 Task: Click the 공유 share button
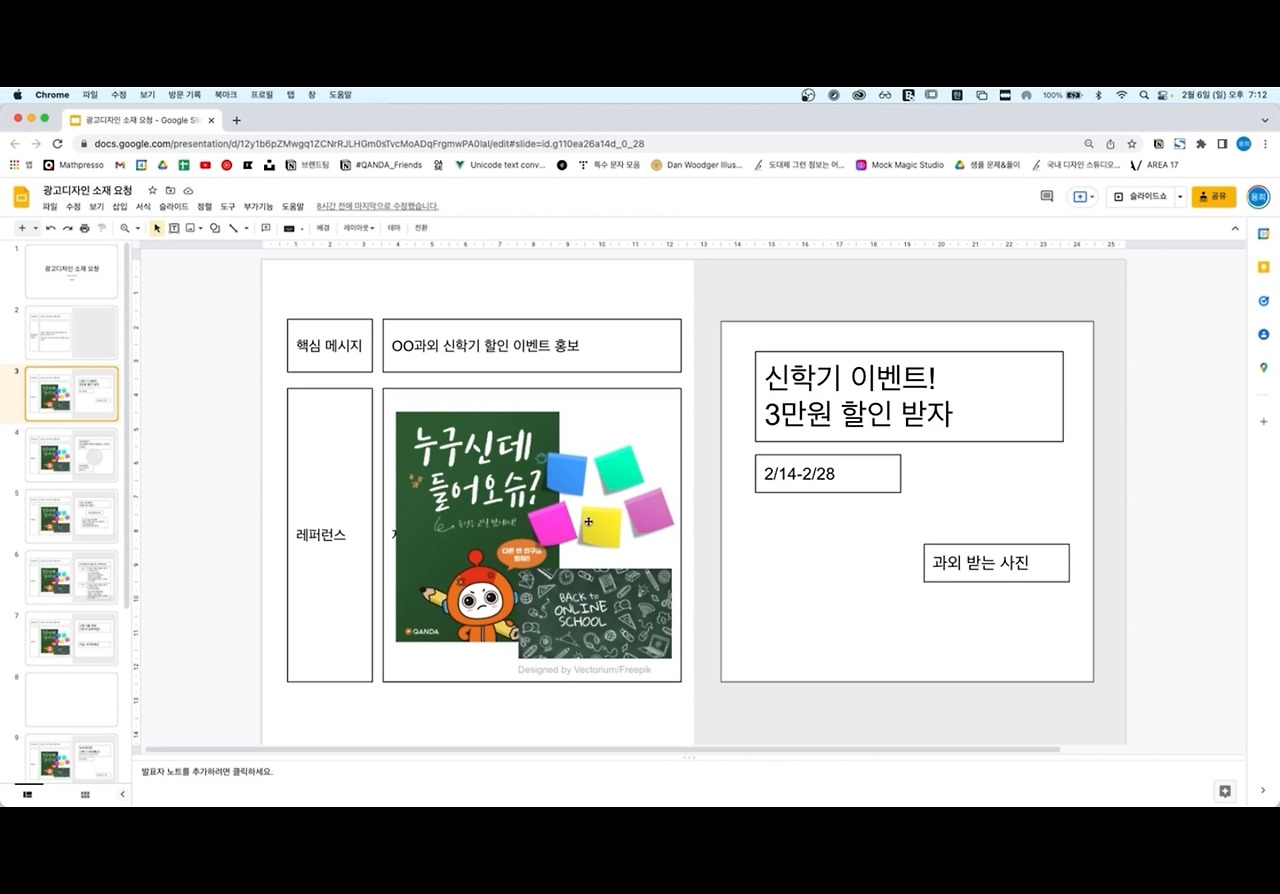click(1213, 196)
